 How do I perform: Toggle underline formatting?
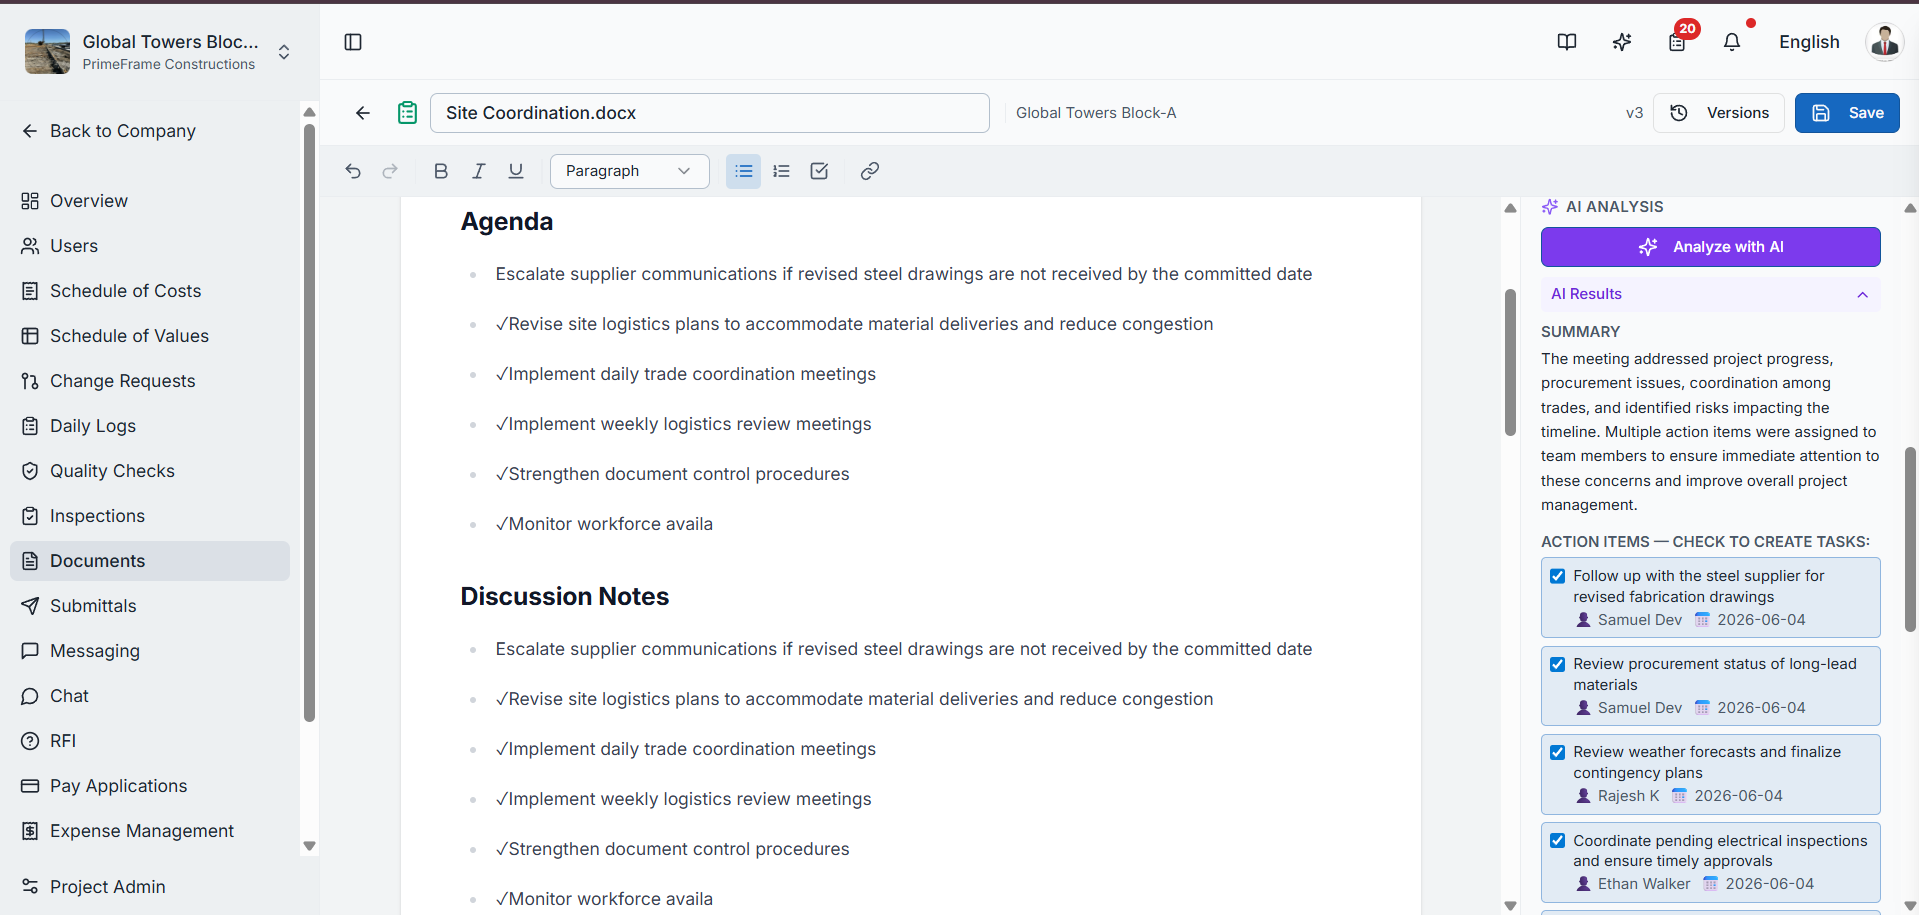tap(516, 171)
